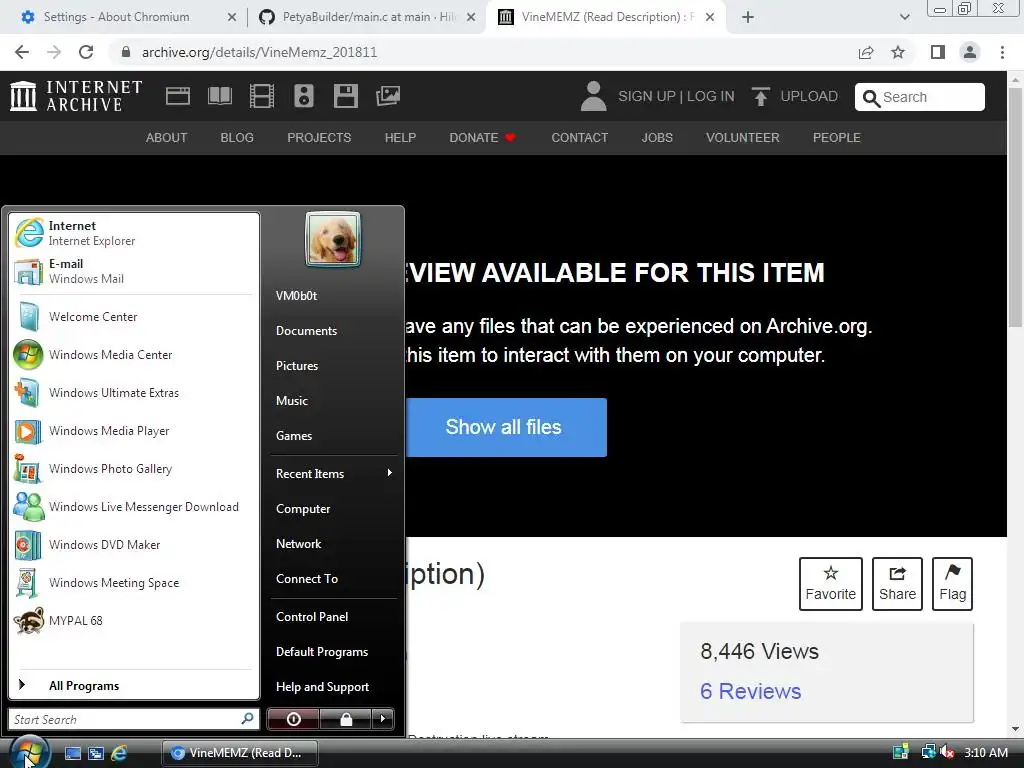Click the address bar URL
Viewport: 1024px width, 768px height.
(x=259, y=52)
